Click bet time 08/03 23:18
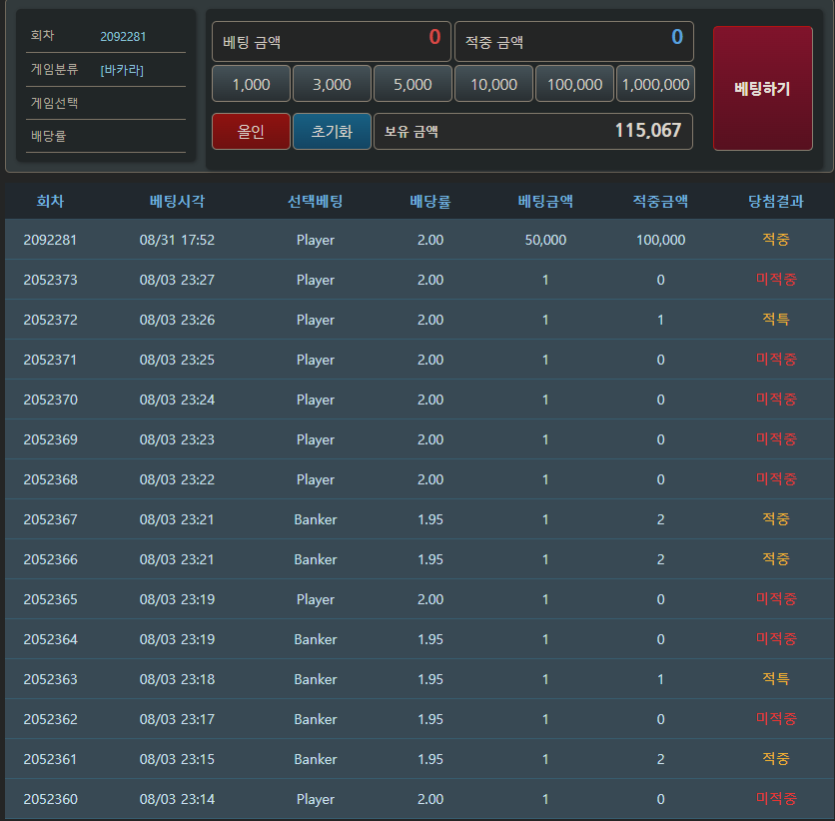The height and width of the screenshot is (821, 835). click(177, 679)
